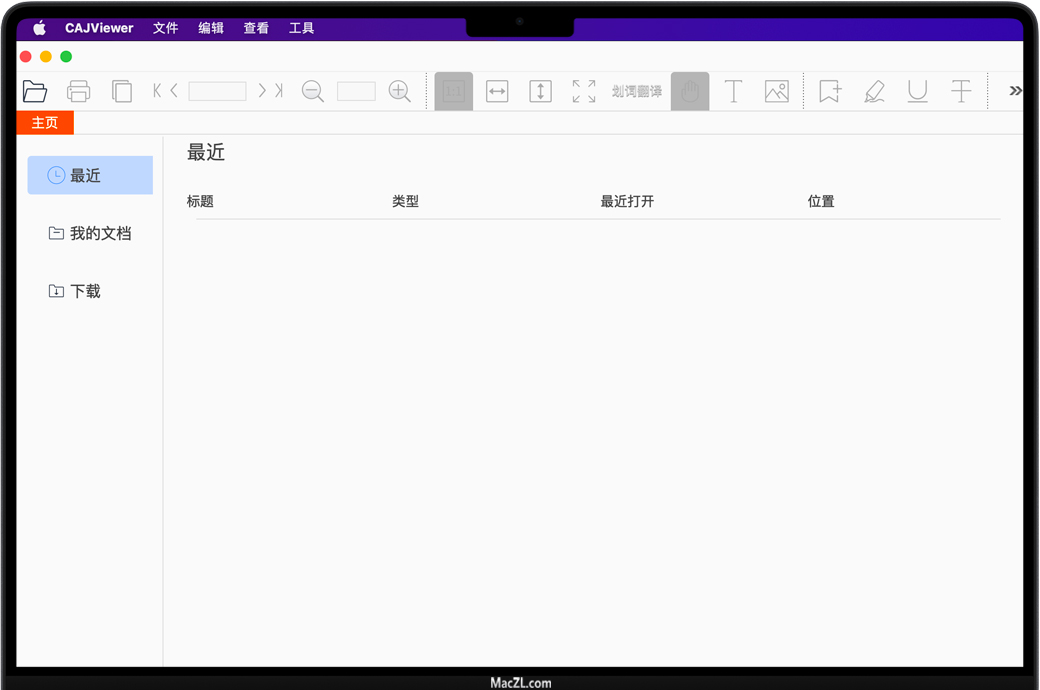Screen dimensions: 1040x690
Task: Toggle actual size 1:1 view
Action: point(454,91)
